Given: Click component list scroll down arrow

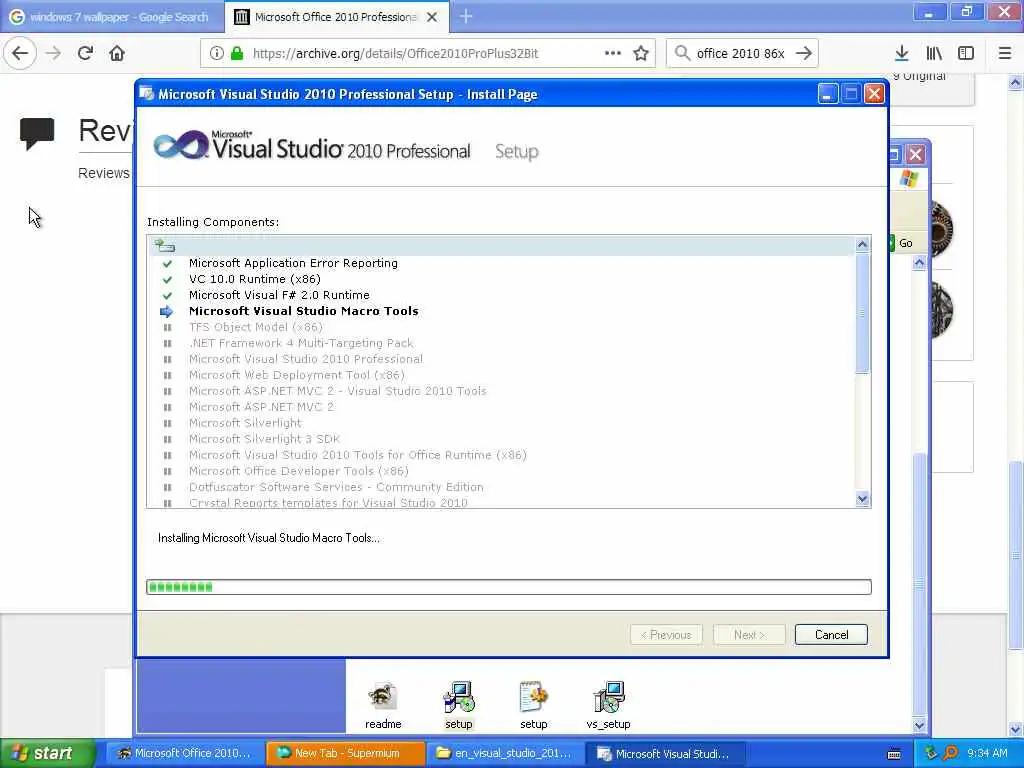Looking at the screenshot, I should [x=862, y=499].
